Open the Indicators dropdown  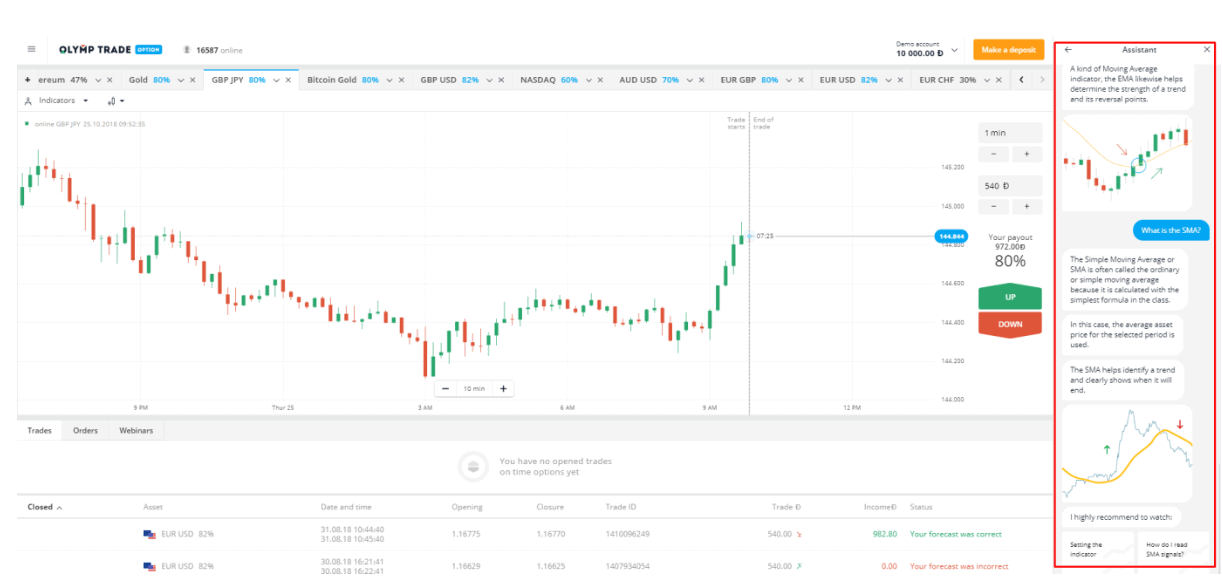[56, 101]
